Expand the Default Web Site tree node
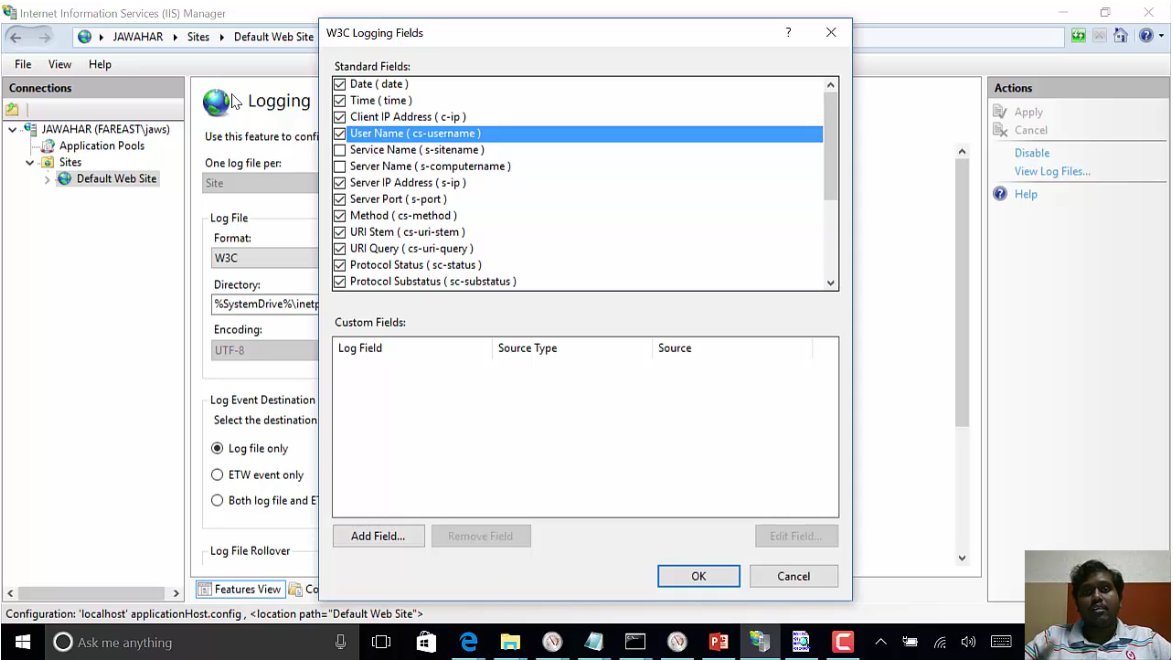Screen dimensions: 1173x660 (x=47, y=178)
